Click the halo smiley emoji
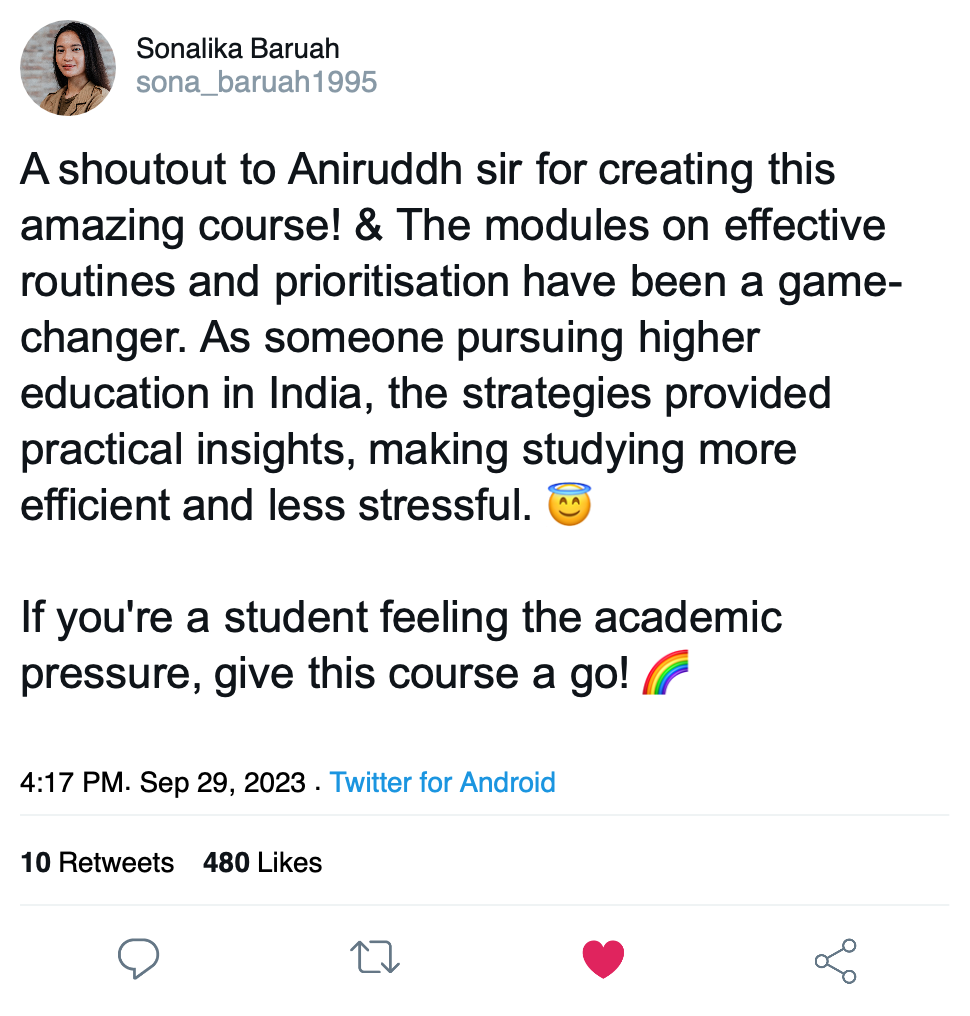Image resolution: width=970 pixels, height=1016 pixels. pyautogui.click(x=570, y=507)
